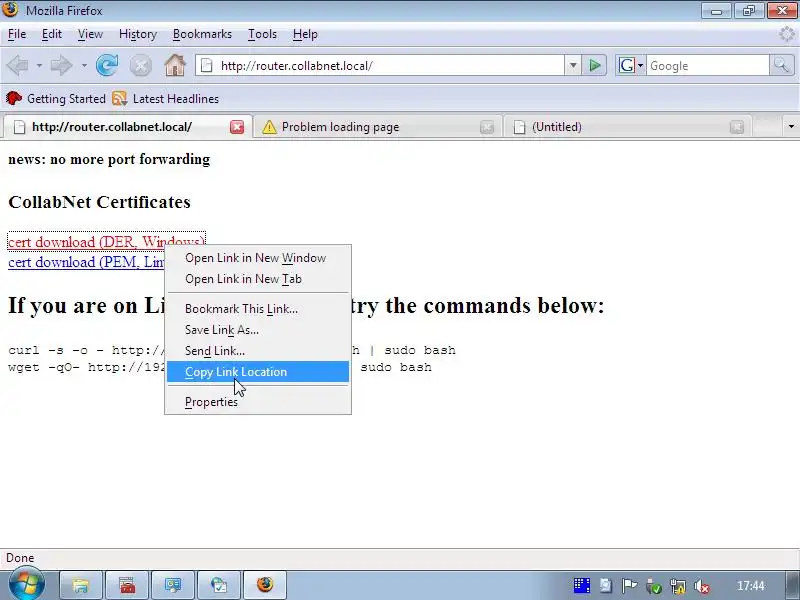This screenshot has height=600, width=800.
Task: Click the green Go arrow button
Action: click(594, 65)
